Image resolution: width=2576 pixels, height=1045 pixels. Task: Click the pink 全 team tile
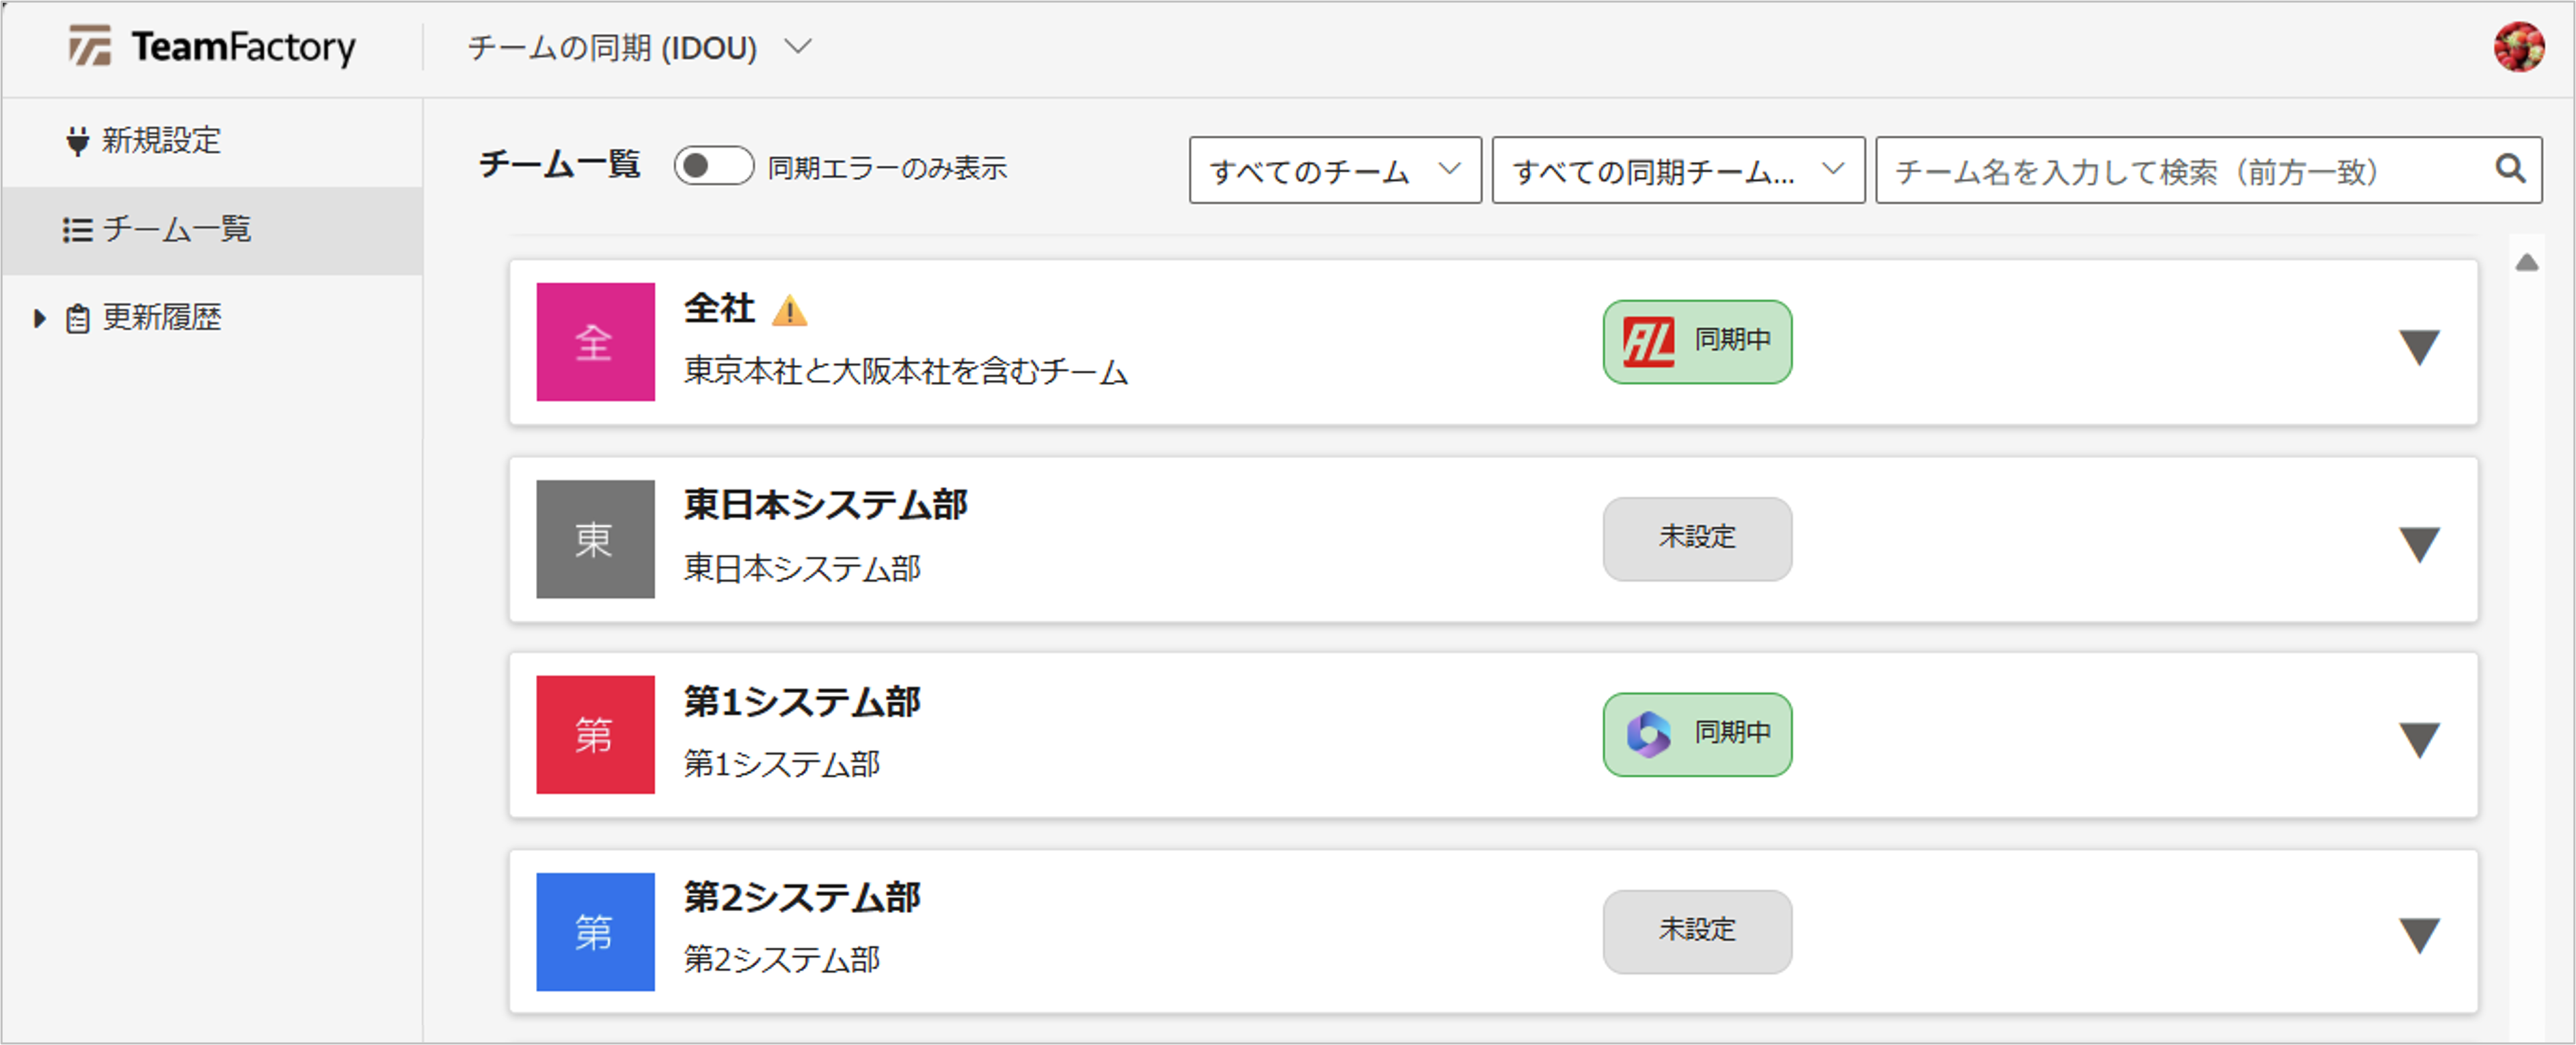point(595,342)
